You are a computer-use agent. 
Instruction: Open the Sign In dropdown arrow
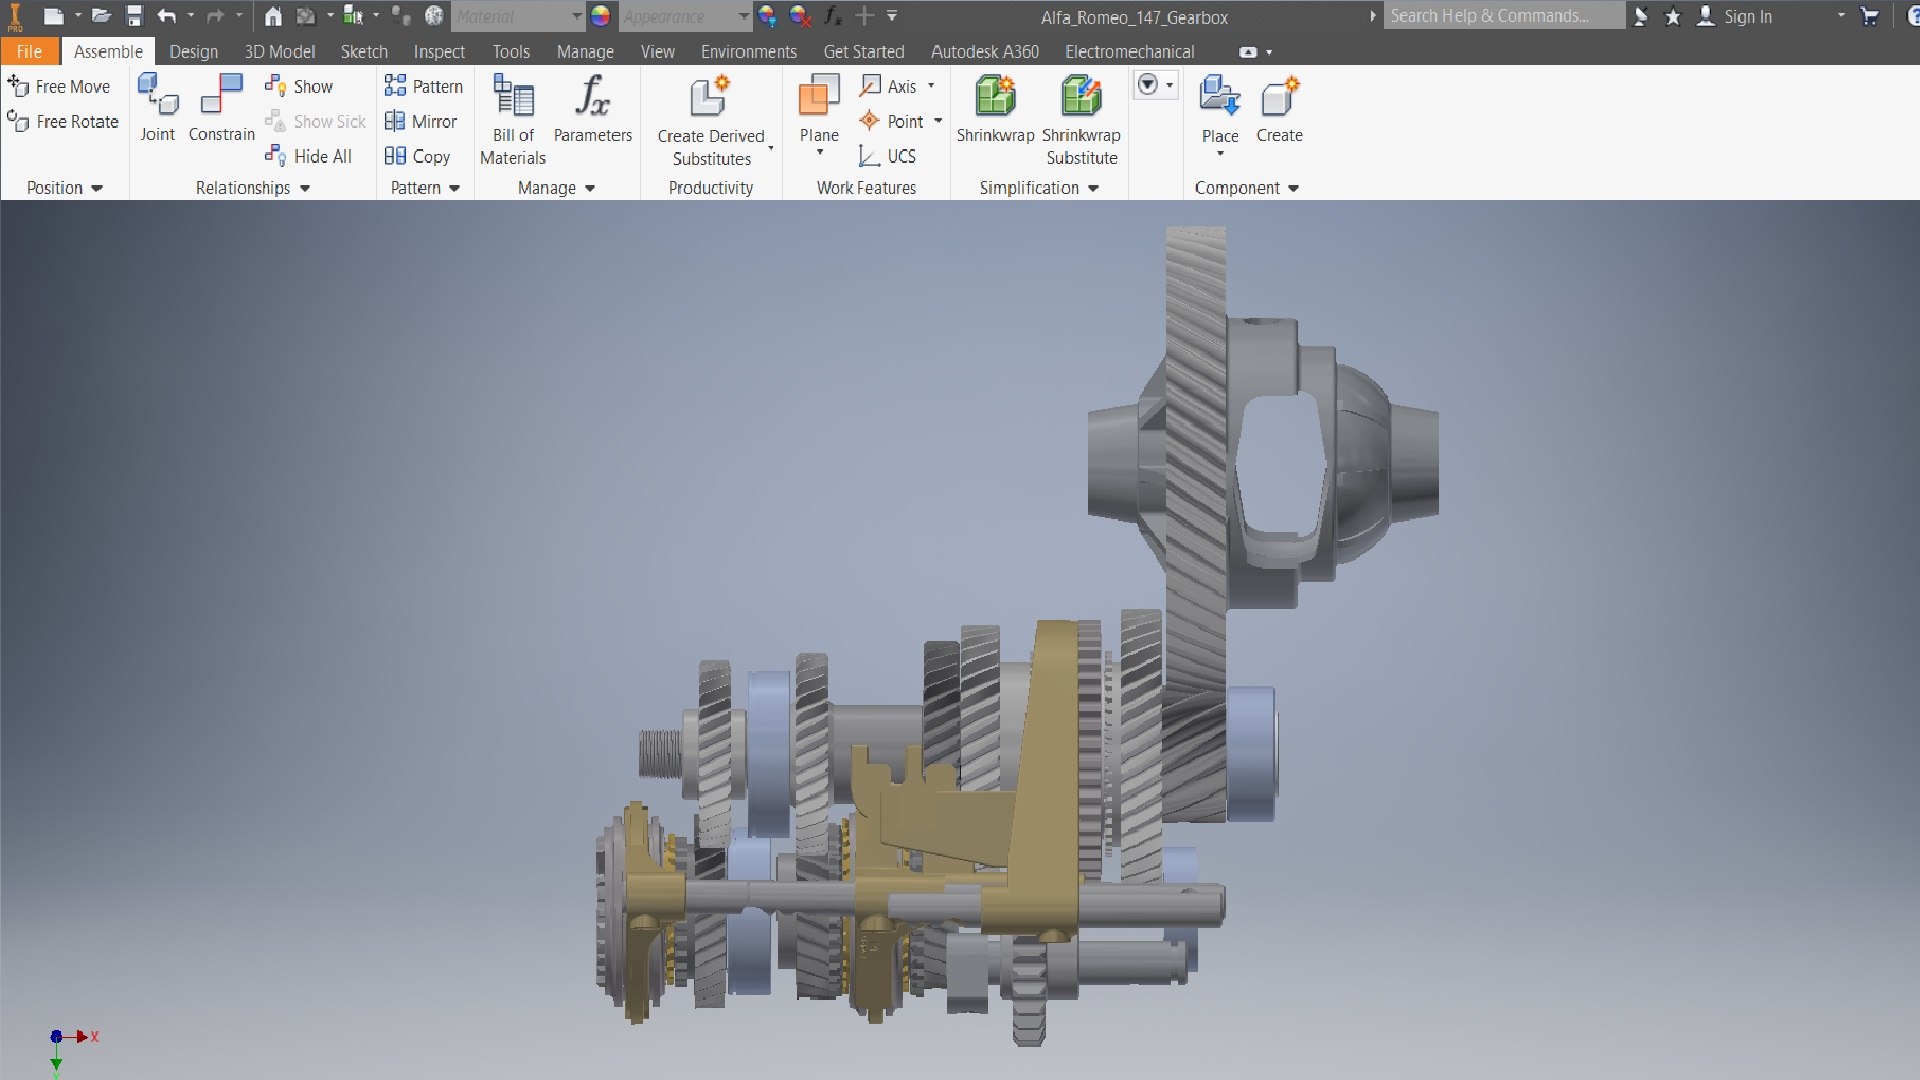[x=1841, y=16]
